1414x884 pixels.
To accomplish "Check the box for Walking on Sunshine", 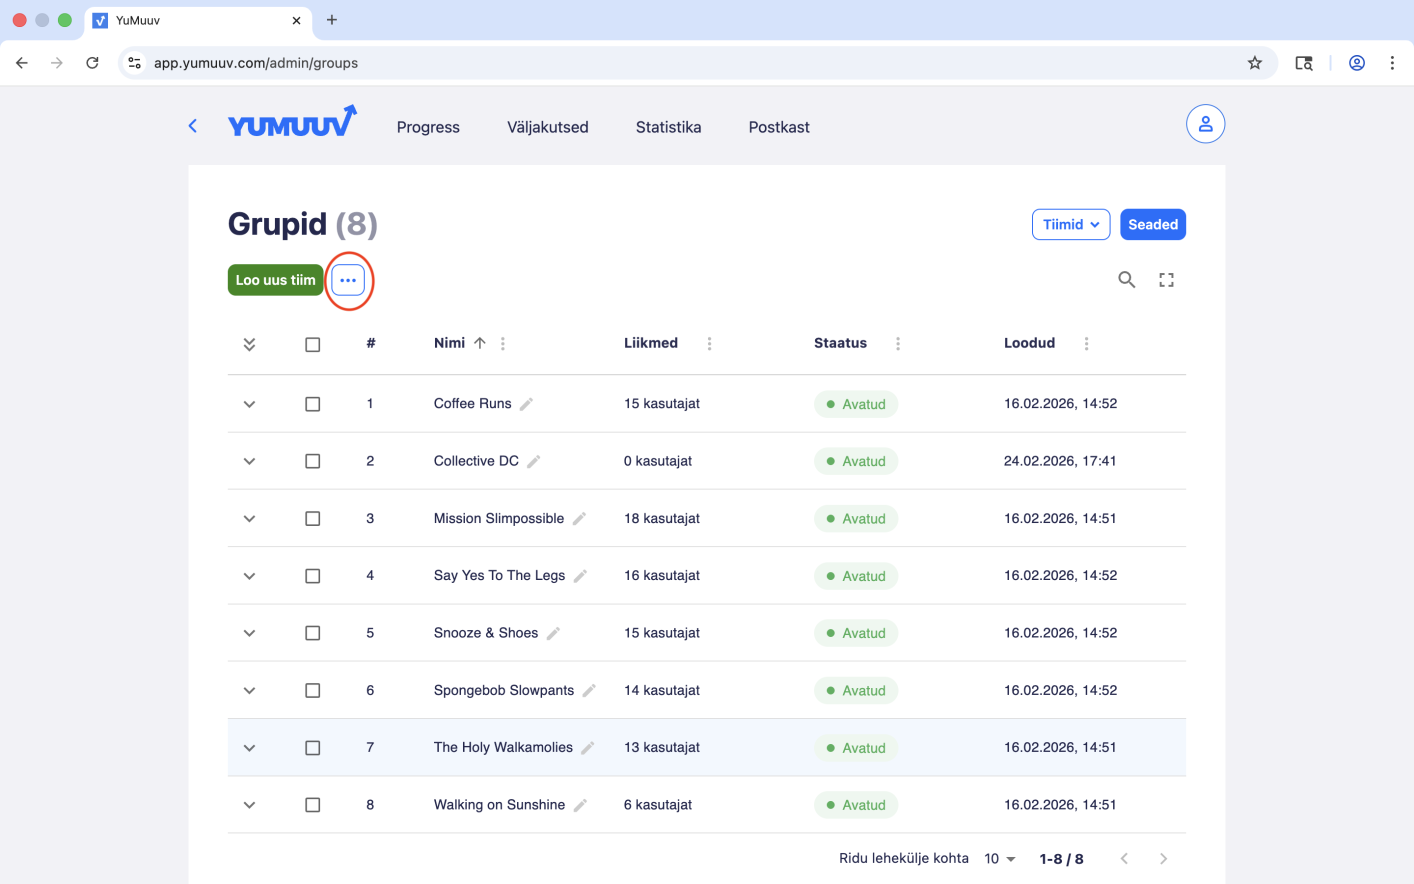I will 313,805.
